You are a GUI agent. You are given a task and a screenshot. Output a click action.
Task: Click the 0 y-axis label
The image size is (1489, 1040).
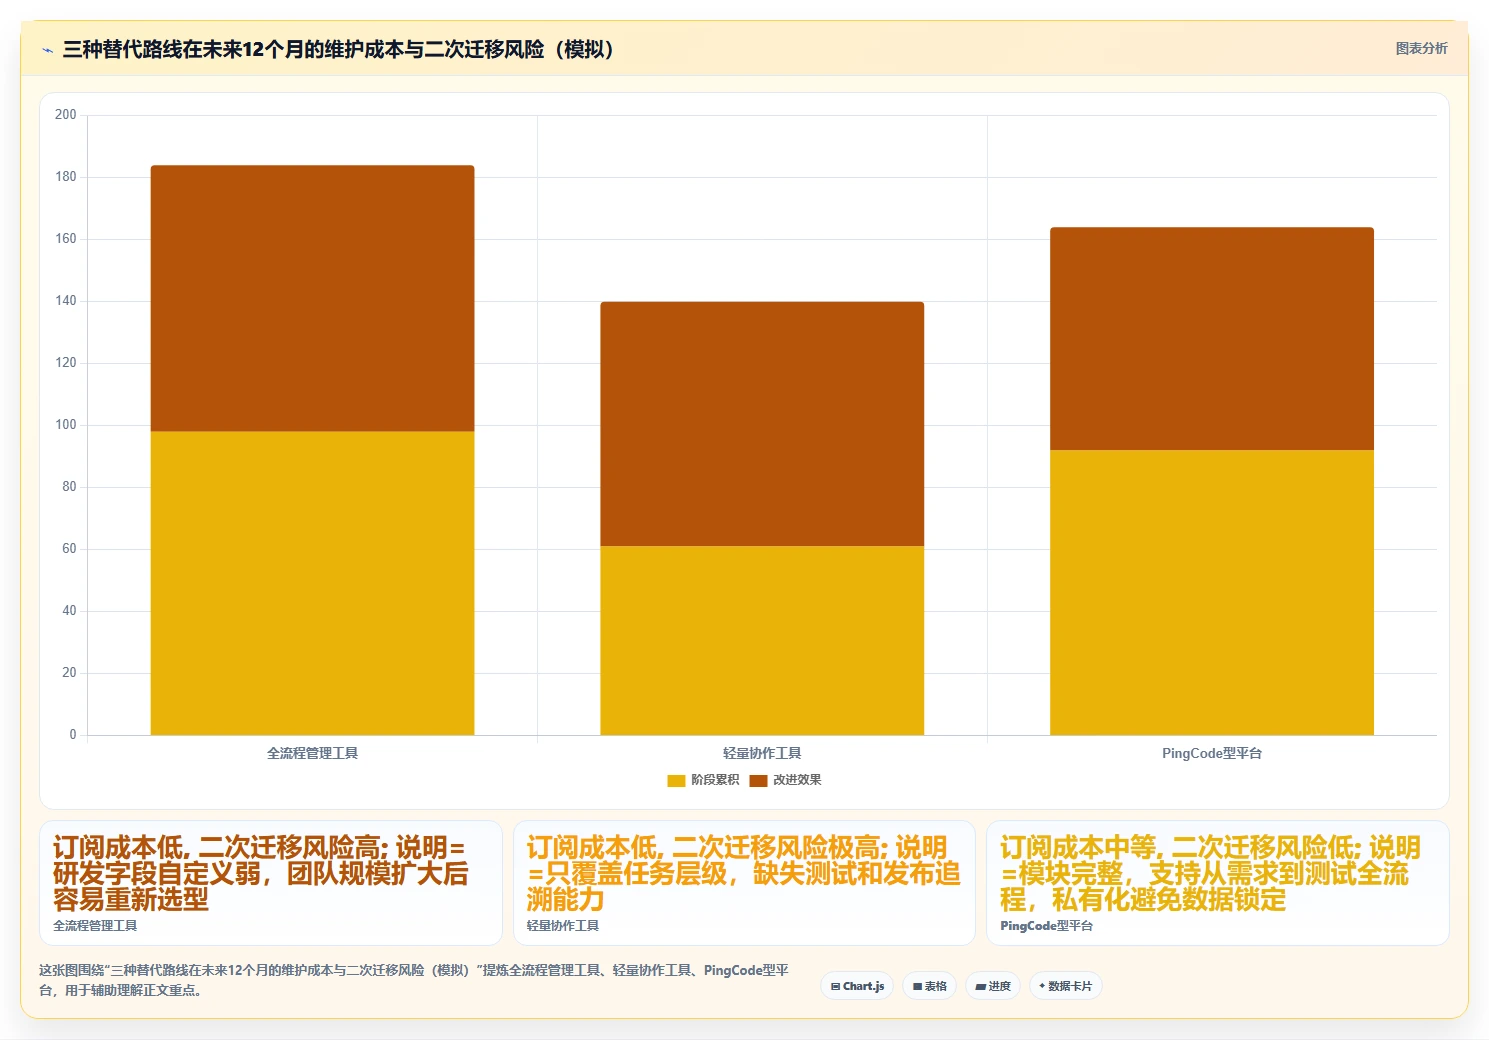click(73, 735)
